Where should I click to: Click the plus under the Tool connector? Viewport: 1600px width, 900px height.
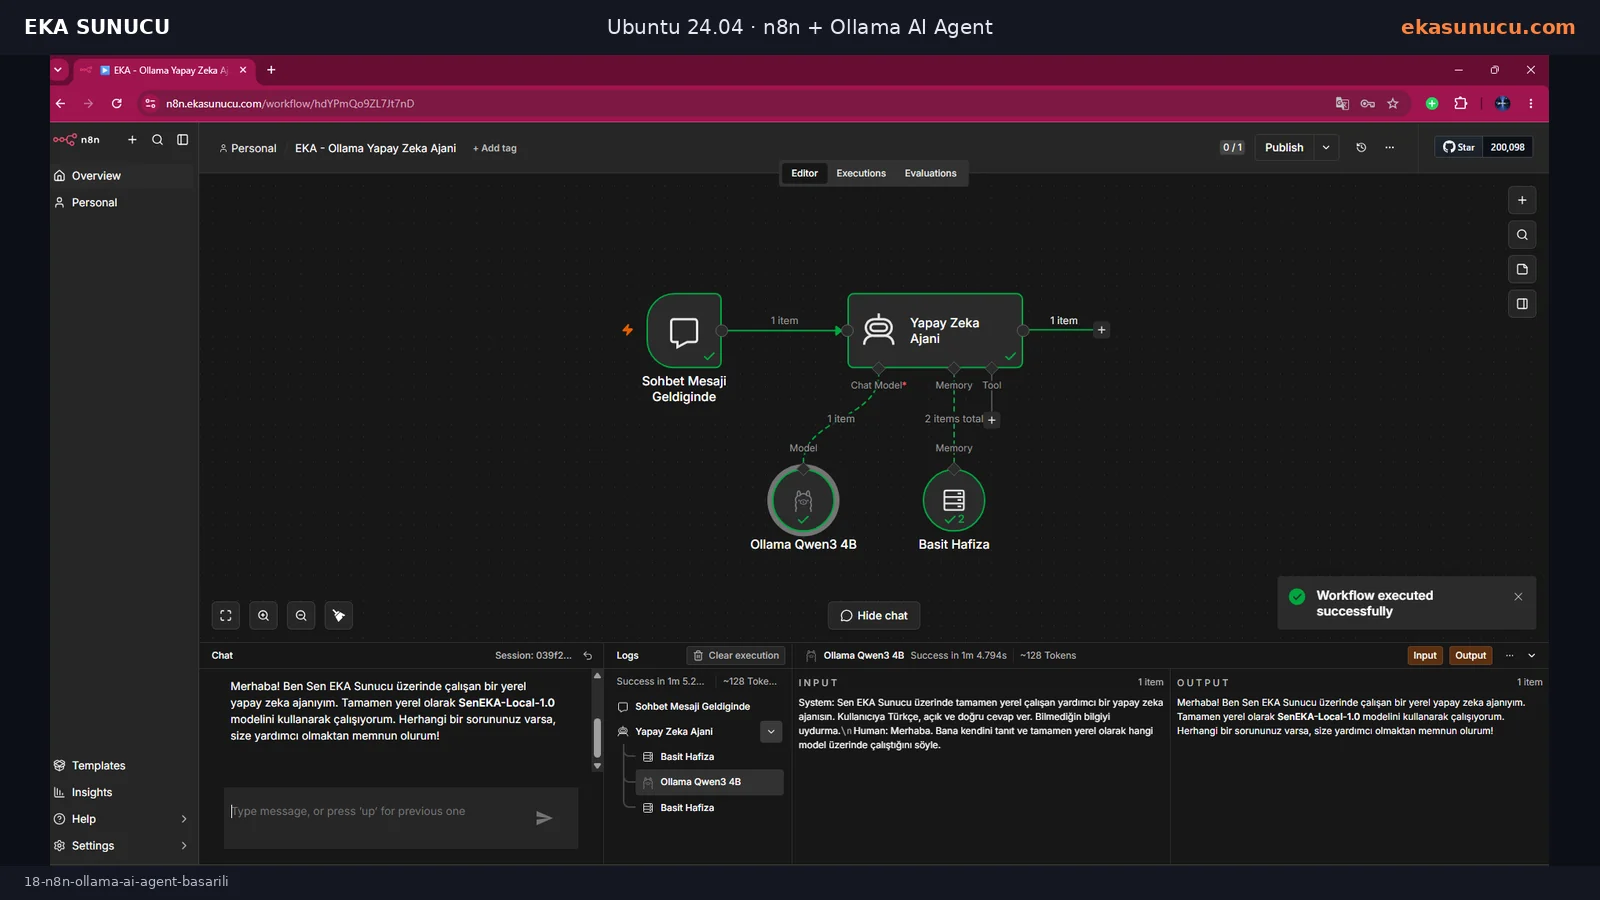(992, 420)
